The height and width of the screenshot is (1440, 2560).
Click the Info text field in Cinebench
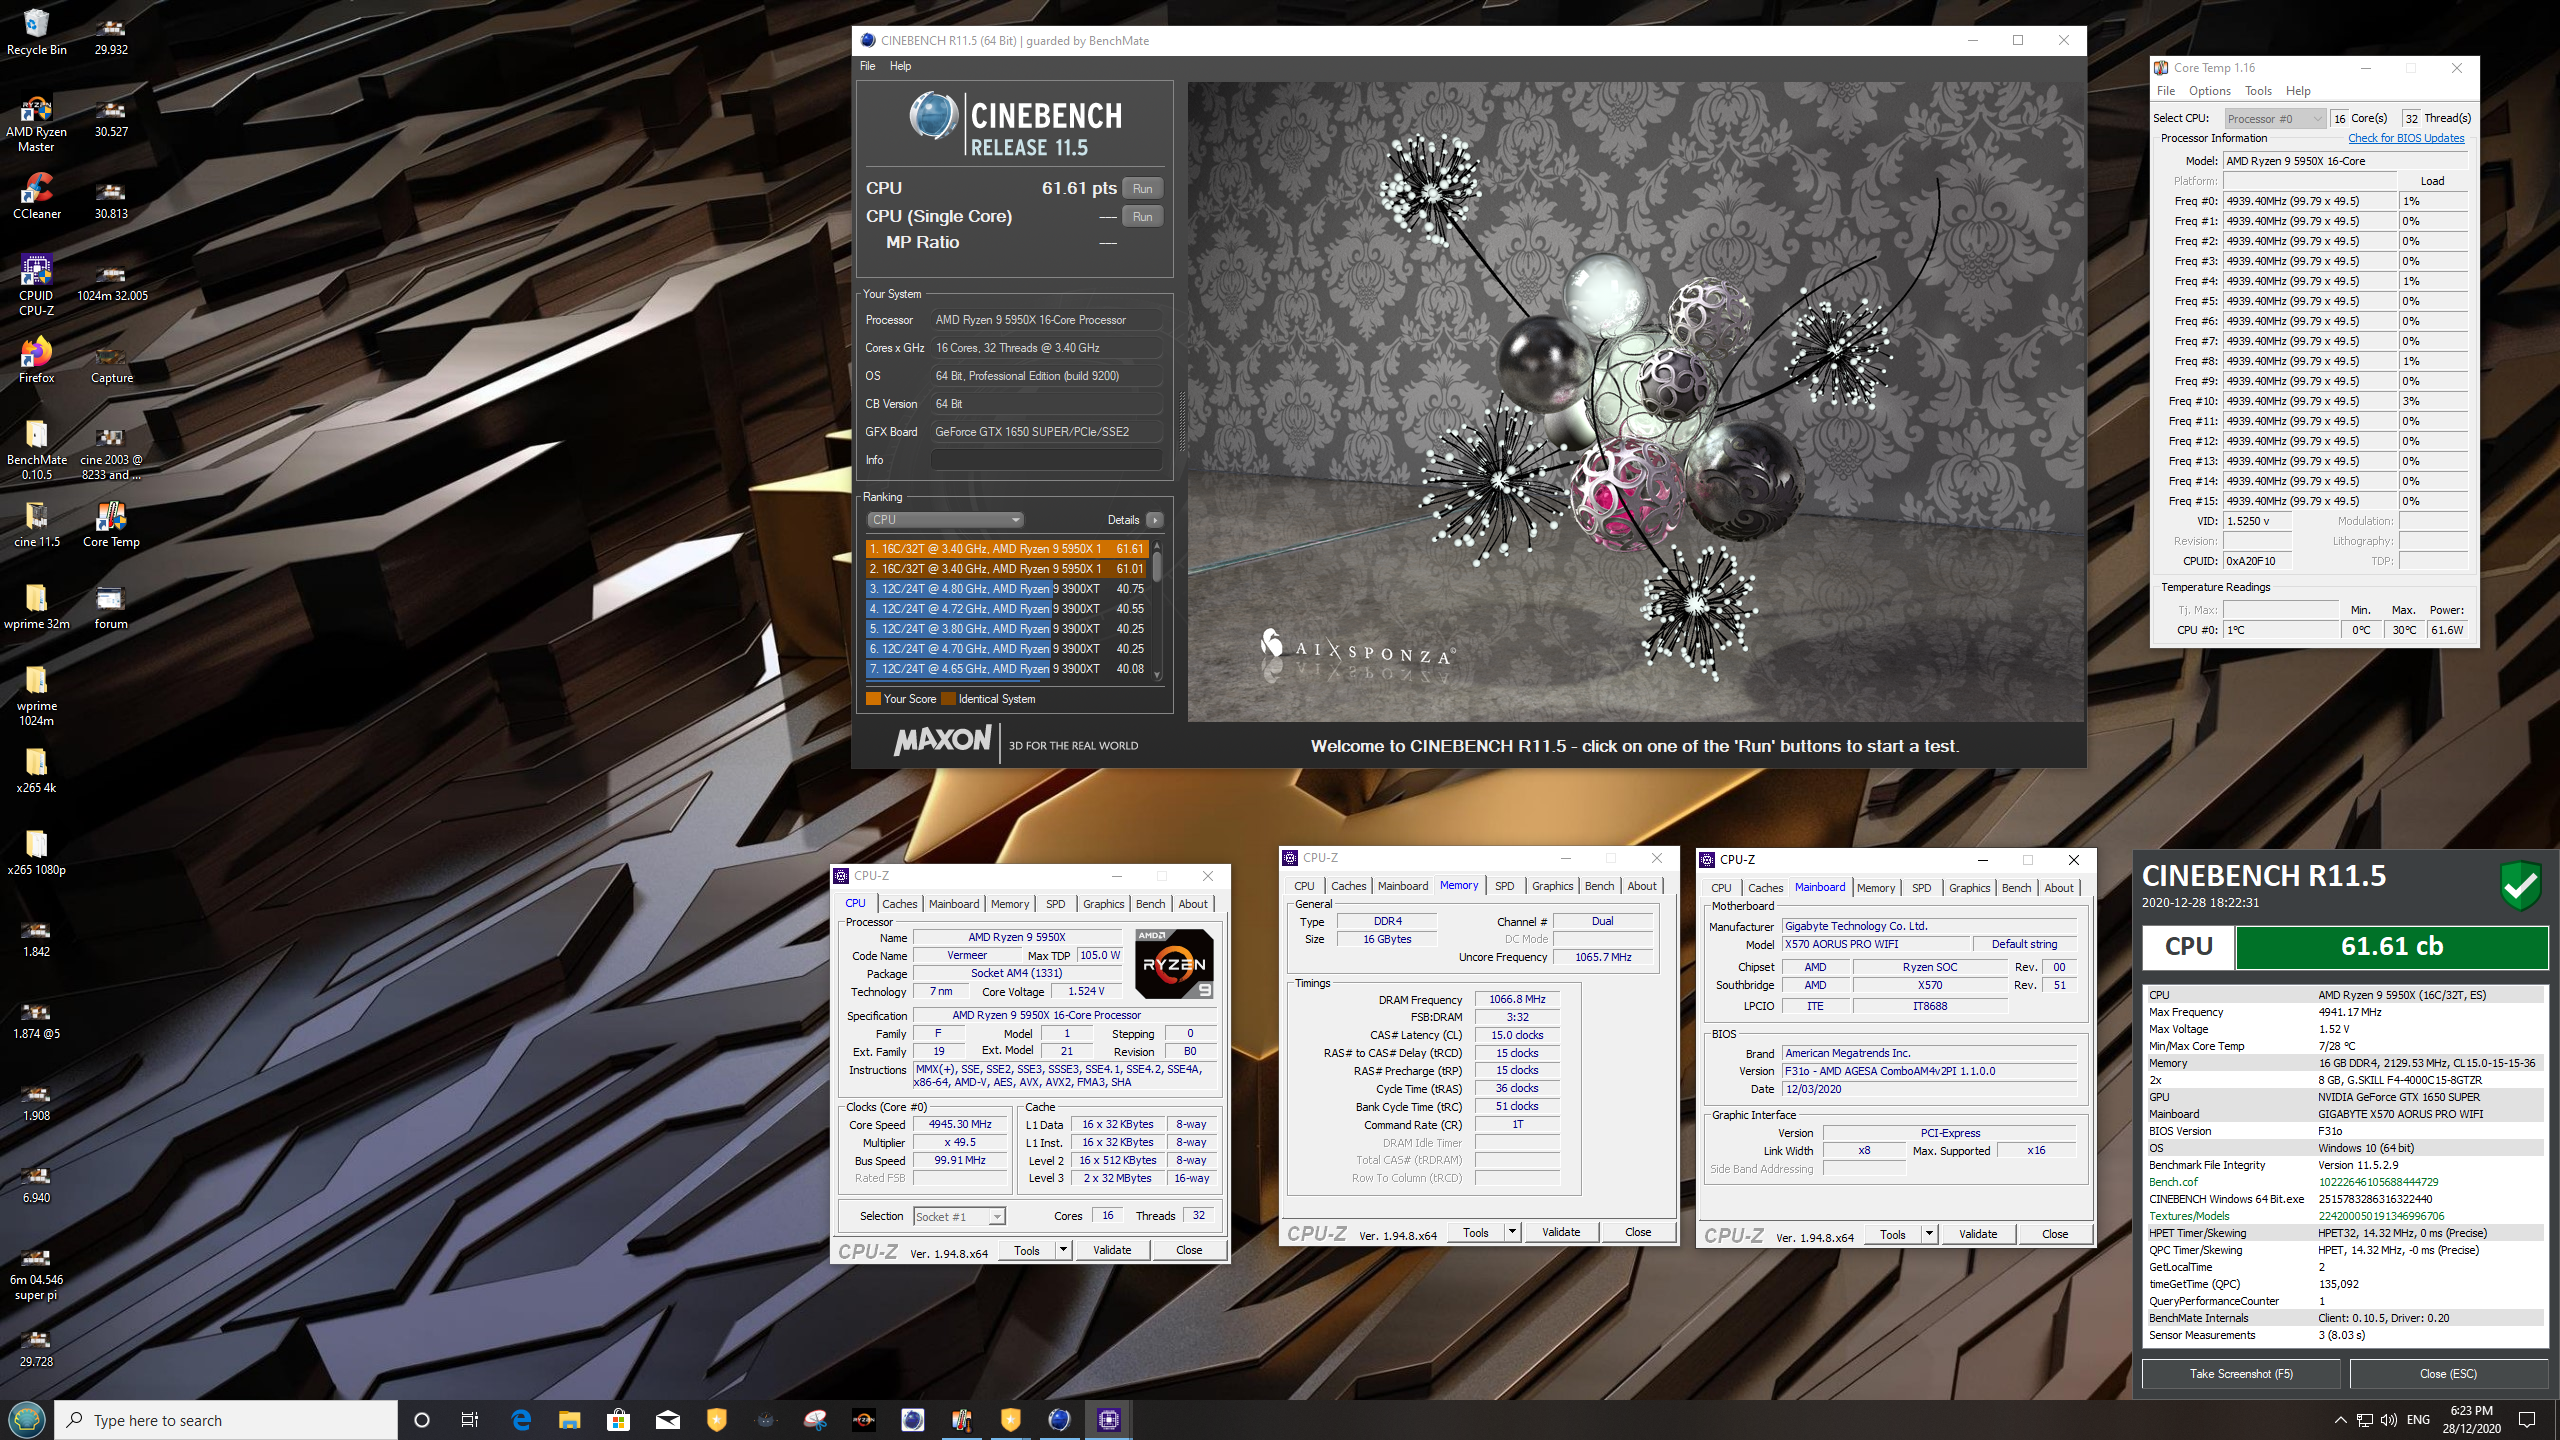[1046, 460]
